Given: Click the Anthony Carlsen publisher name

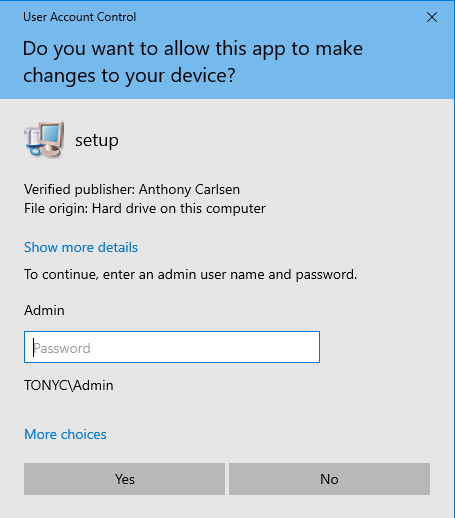Looking at the screenshot, I should point(189,189).
